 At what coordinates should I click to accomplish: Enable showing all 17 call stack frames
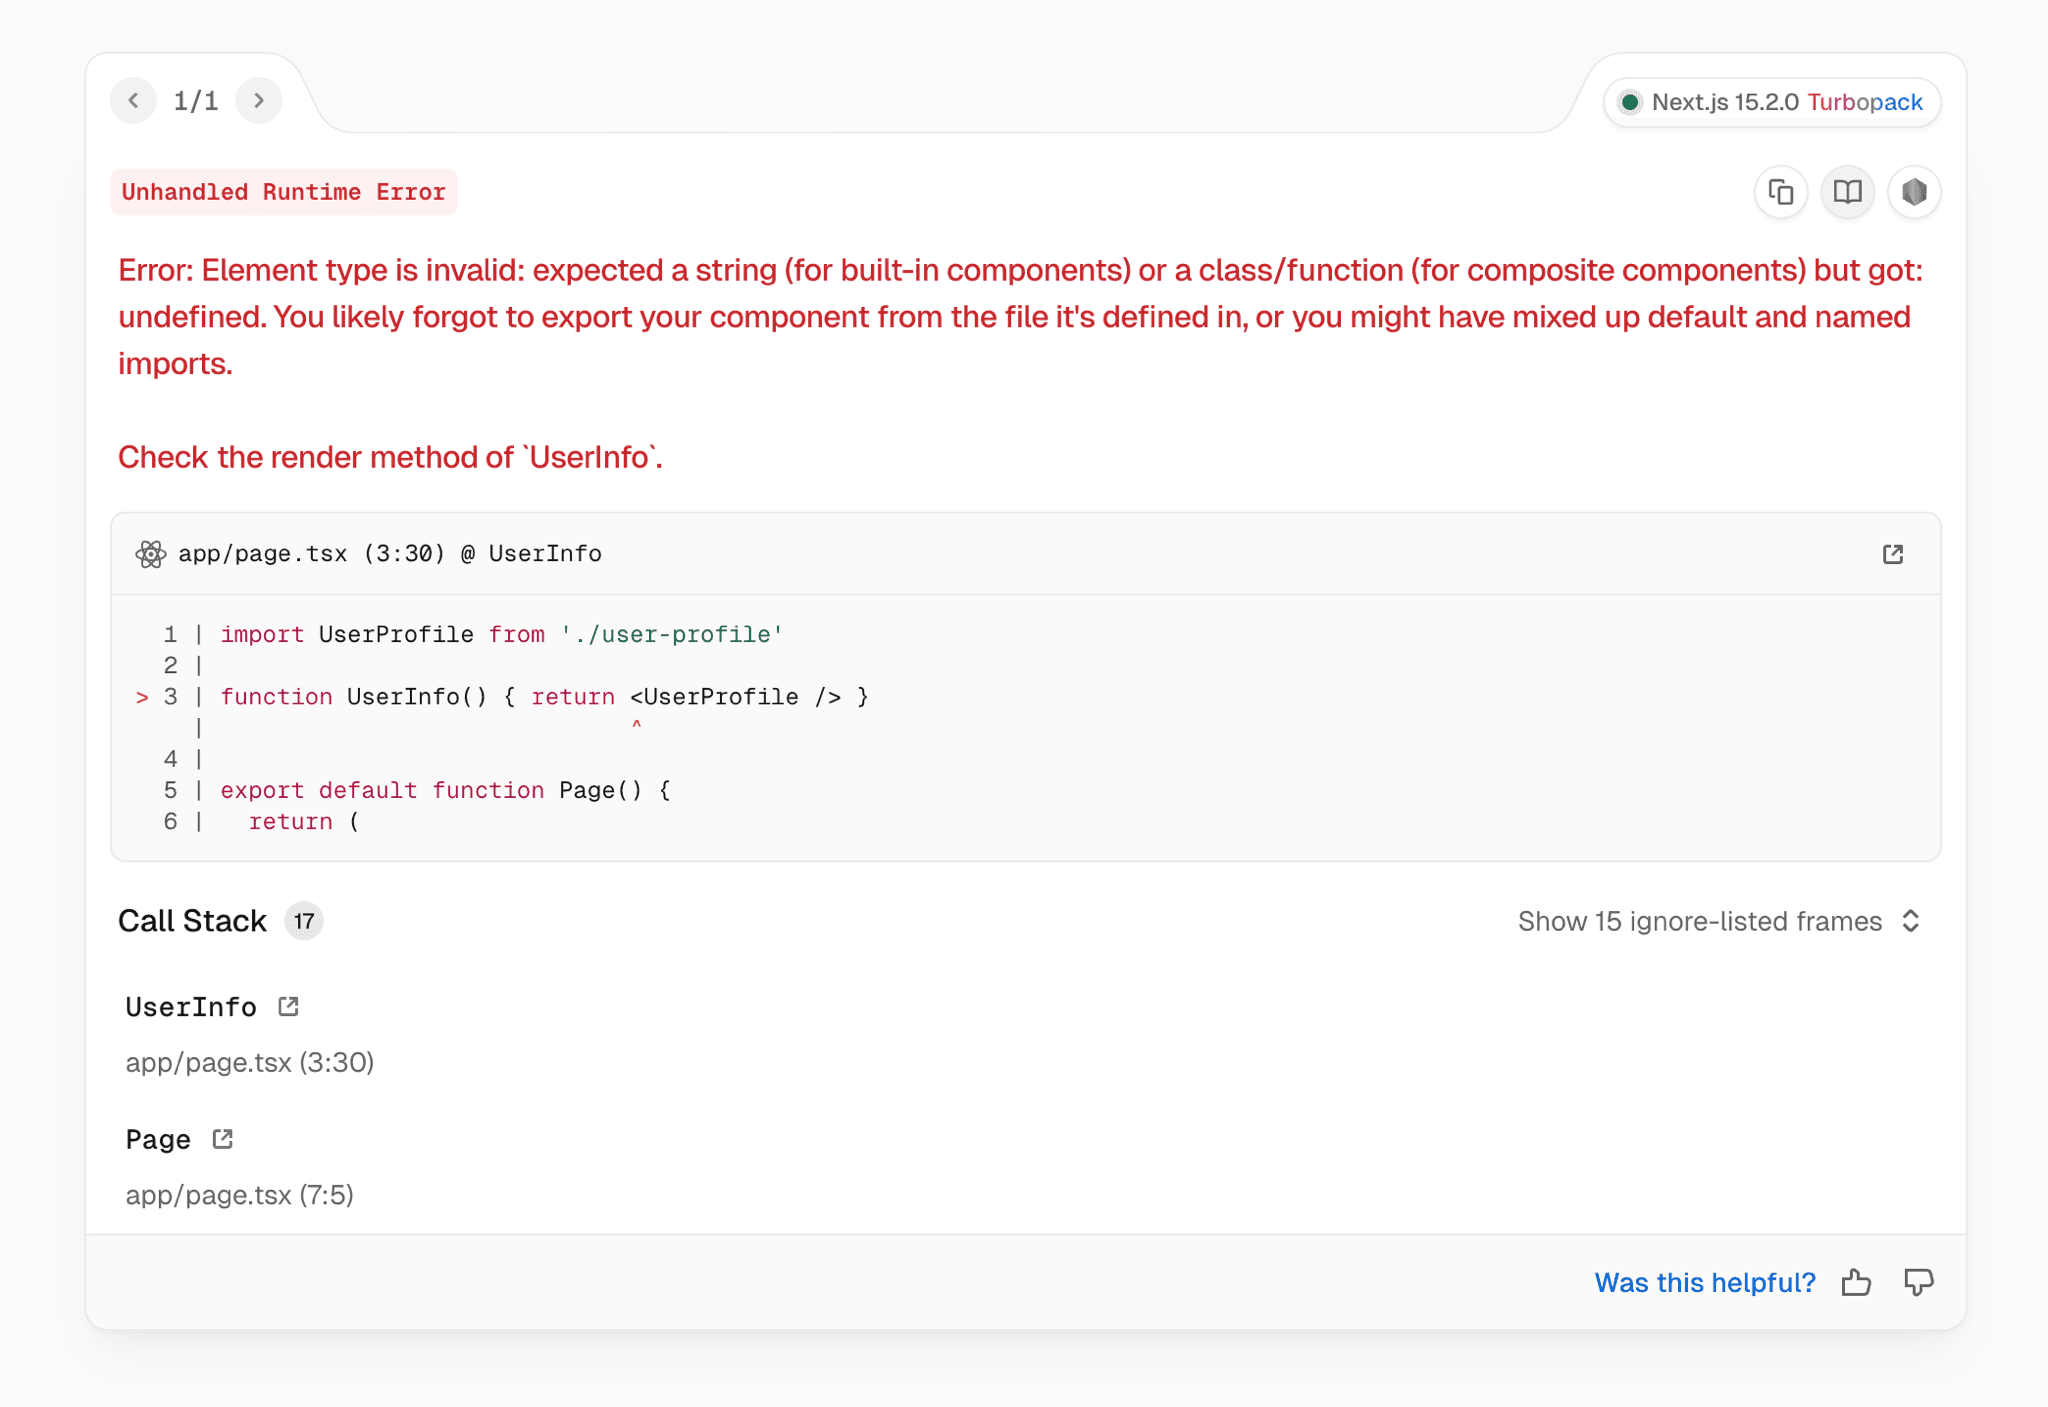tap(1700, 921)
